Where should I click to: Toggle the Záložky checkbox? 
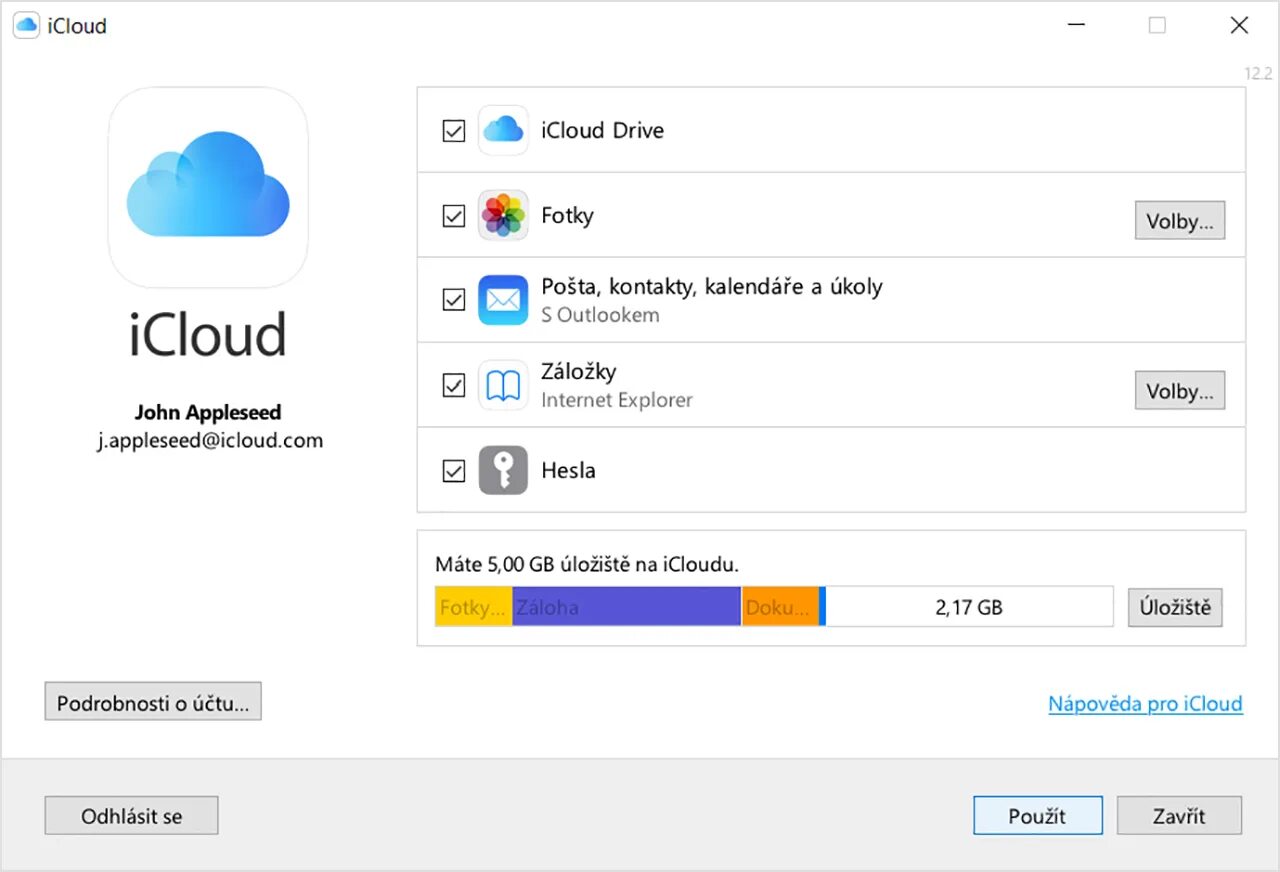(454, 386)
